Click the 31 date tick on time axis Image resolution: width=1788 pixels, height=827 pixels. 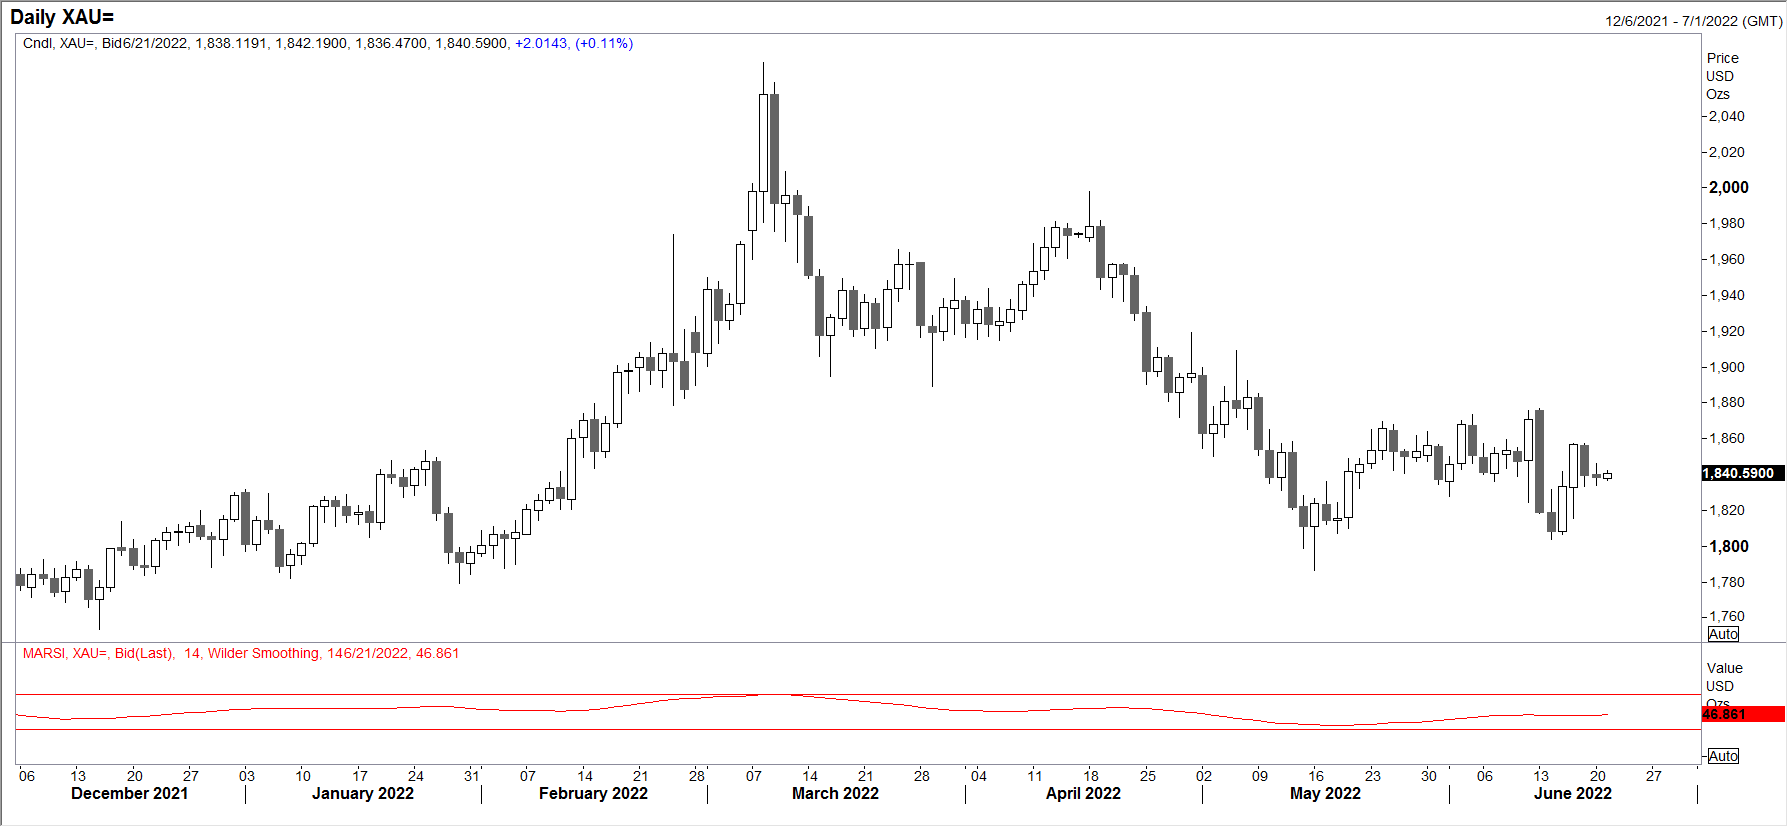pyautogui.click(x=472, y=776)
